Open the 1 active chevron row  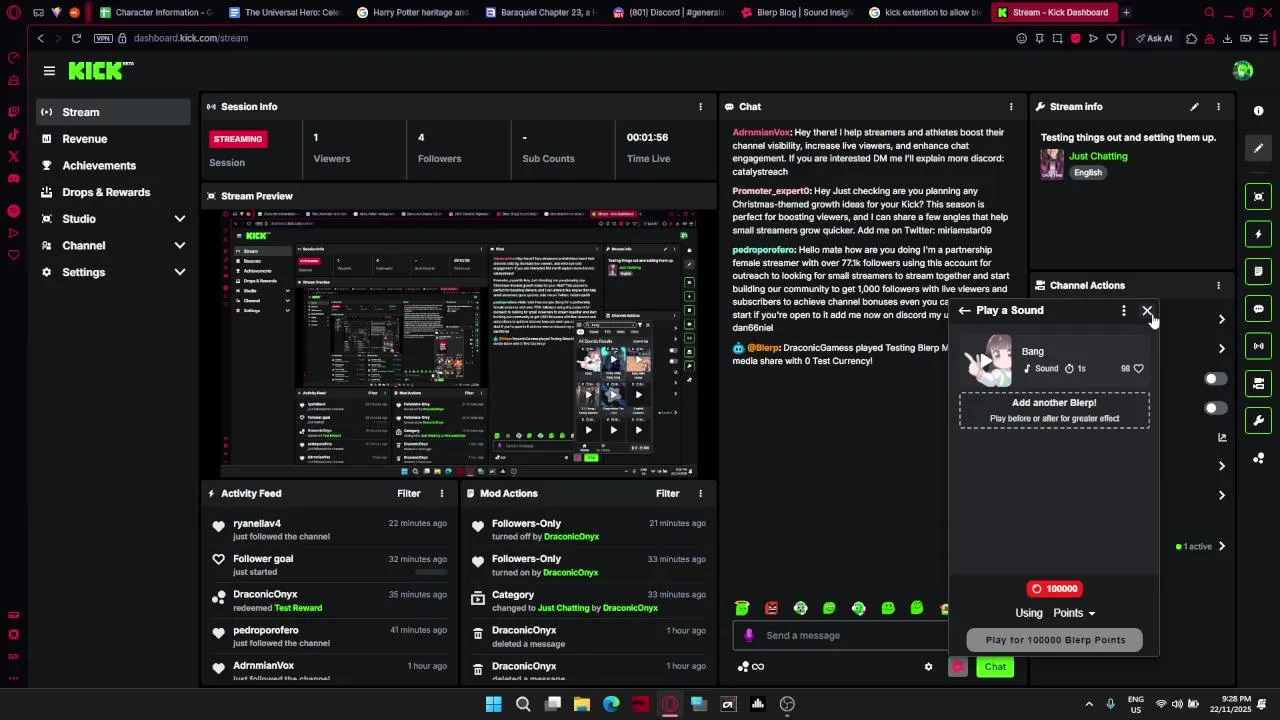tap(1202, 547)
